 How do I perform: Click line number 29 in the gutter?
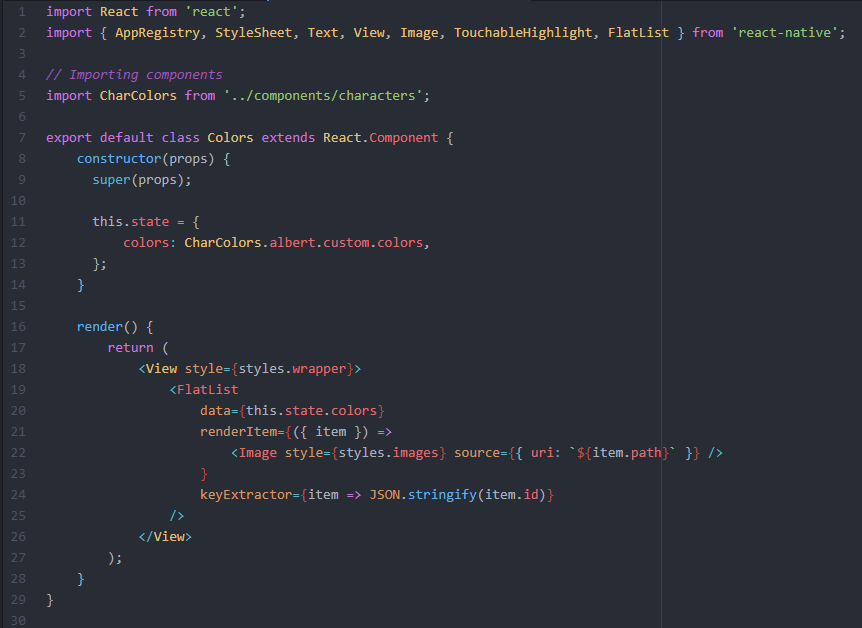click(18, 599)
